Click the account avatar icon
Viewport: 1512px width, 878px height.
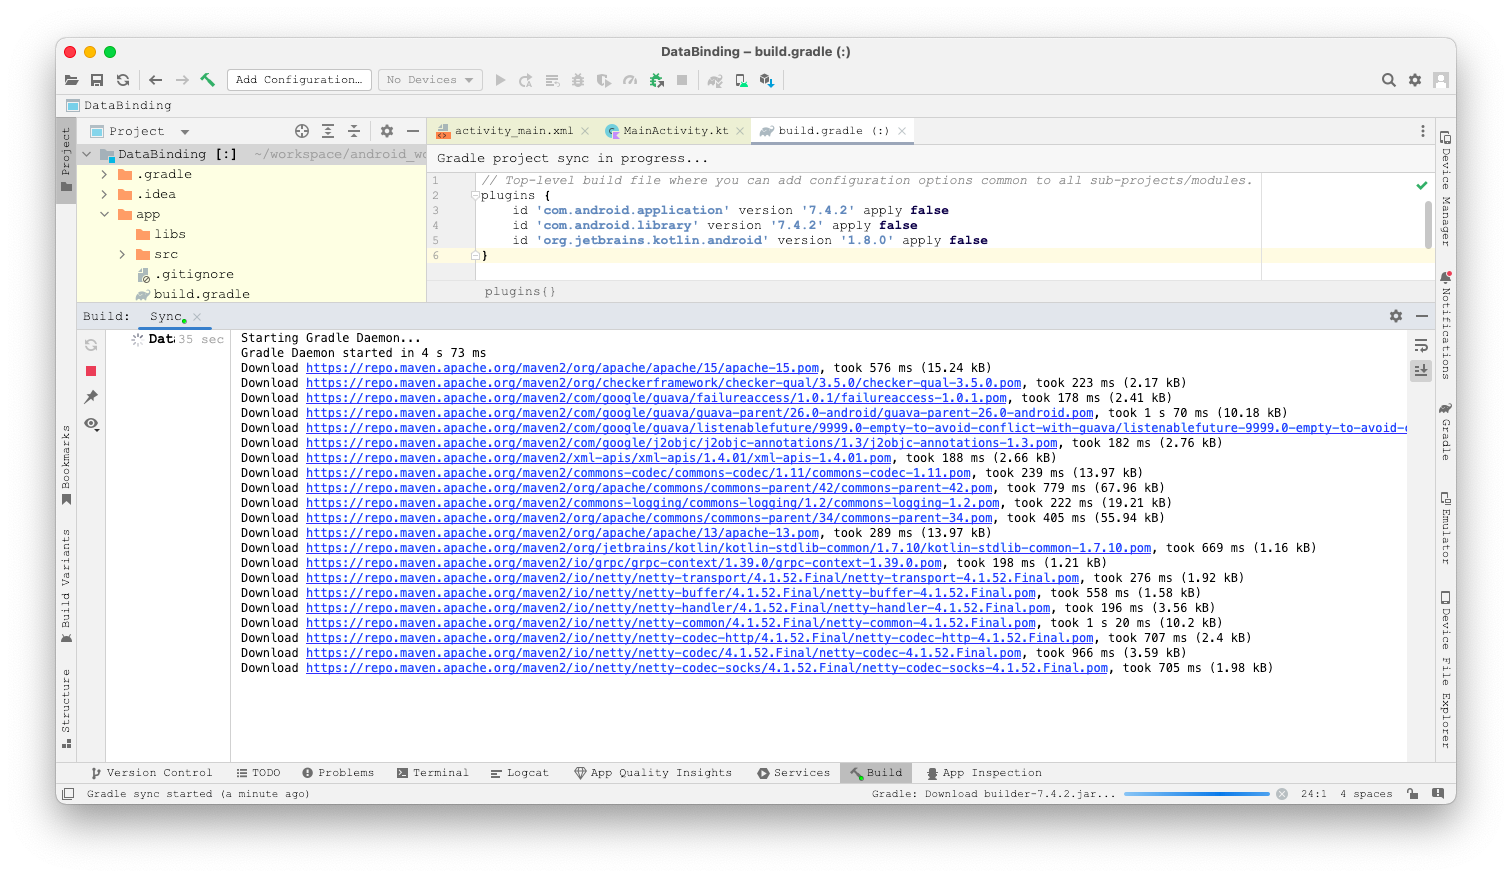pos(1441,80)
